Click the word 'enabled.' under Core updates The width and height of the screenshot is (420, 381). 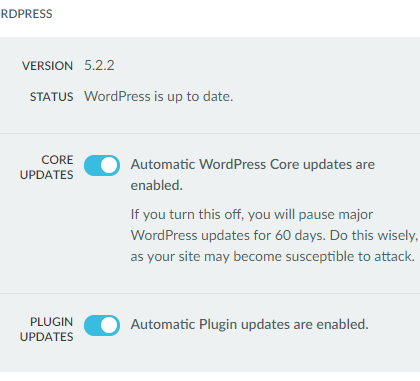(157, 185)
